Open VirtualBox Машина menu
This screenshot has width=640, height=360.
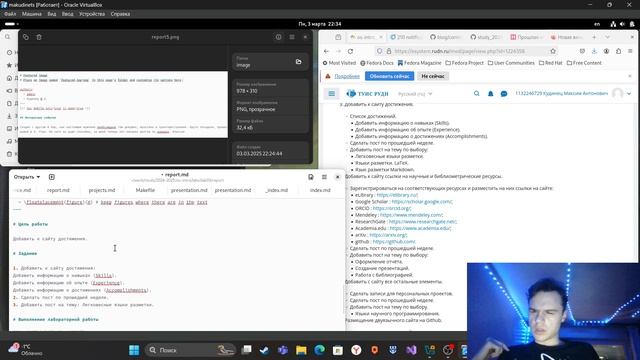point(32,14)
